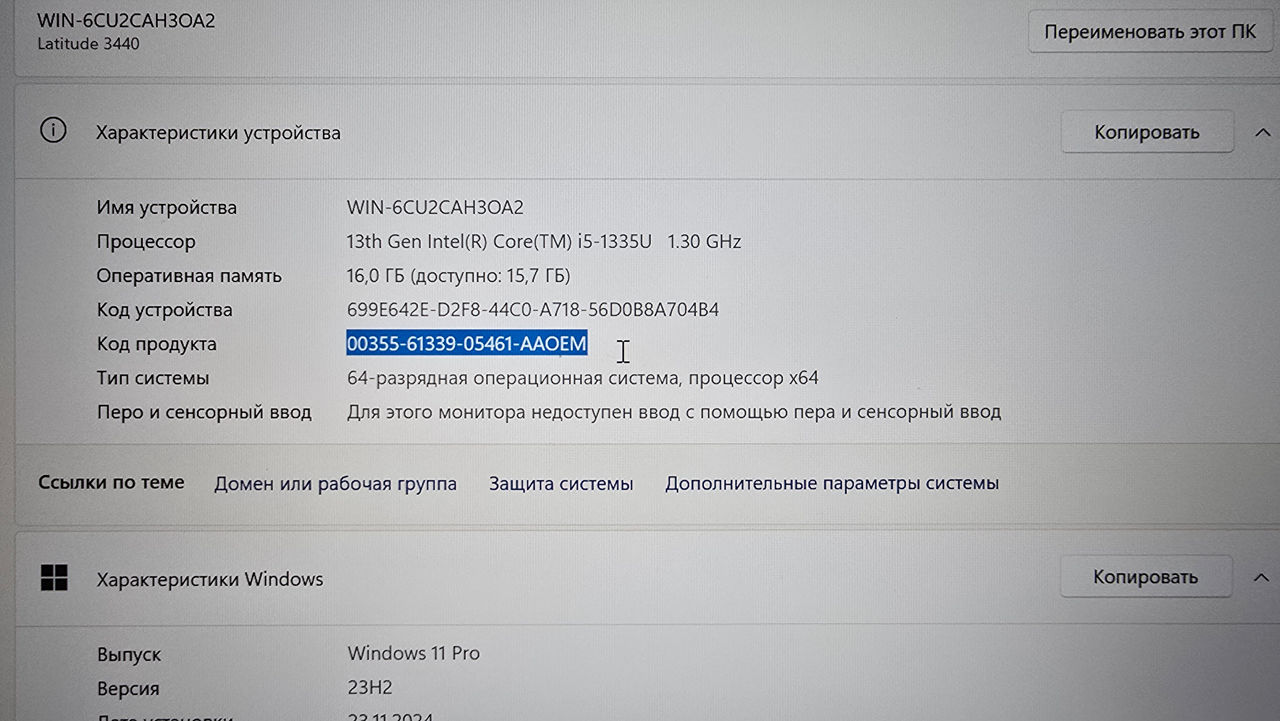Click the info icon beside Характеристики устройства
Screen dimensions: 1280x721
coord(53,131)
